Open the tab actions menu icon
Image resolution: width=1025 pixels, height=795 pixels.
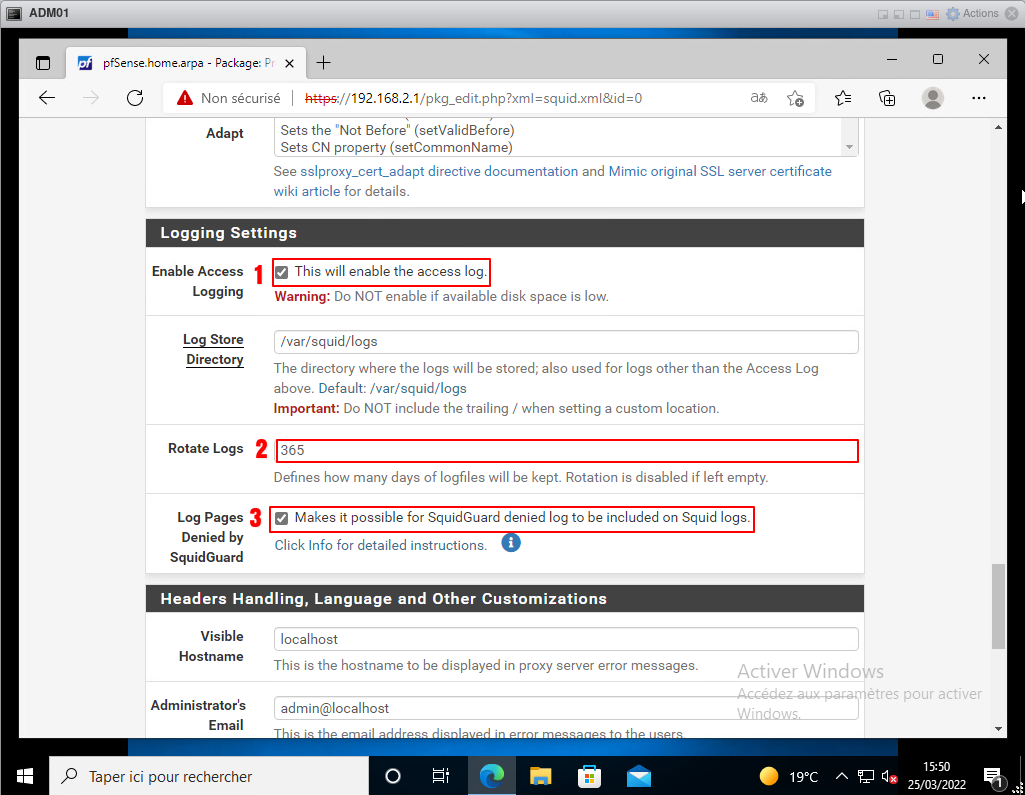(x=42, y=63)
